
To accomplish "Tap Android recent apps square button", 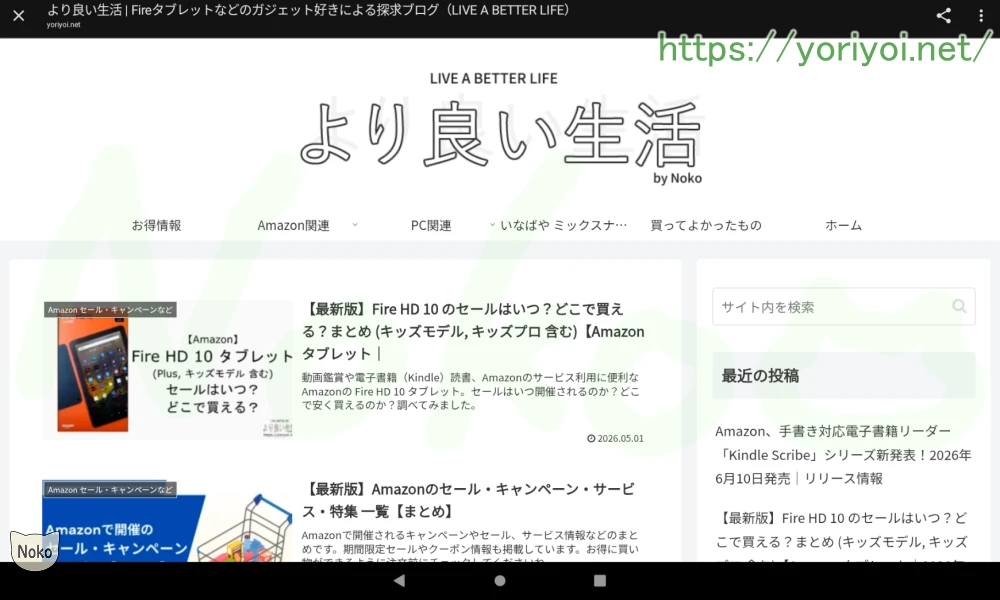I will 599,580.
